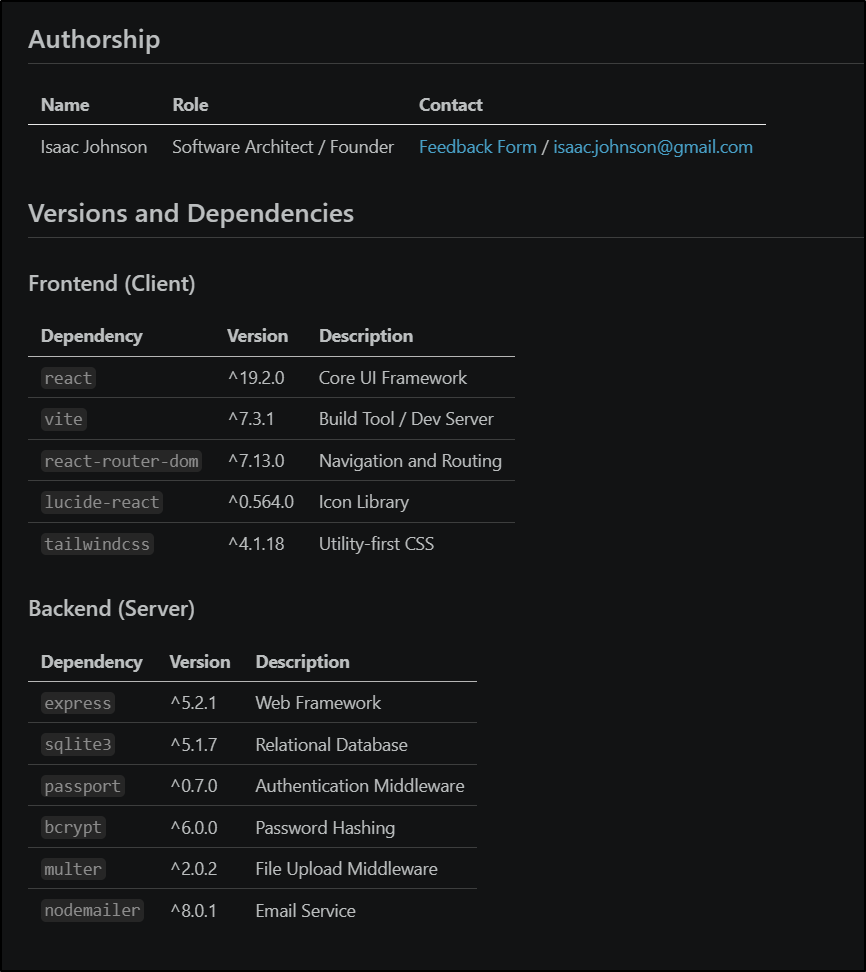Click the tailwindcss code label
866x972 pixels.
(x=97, y=544)
